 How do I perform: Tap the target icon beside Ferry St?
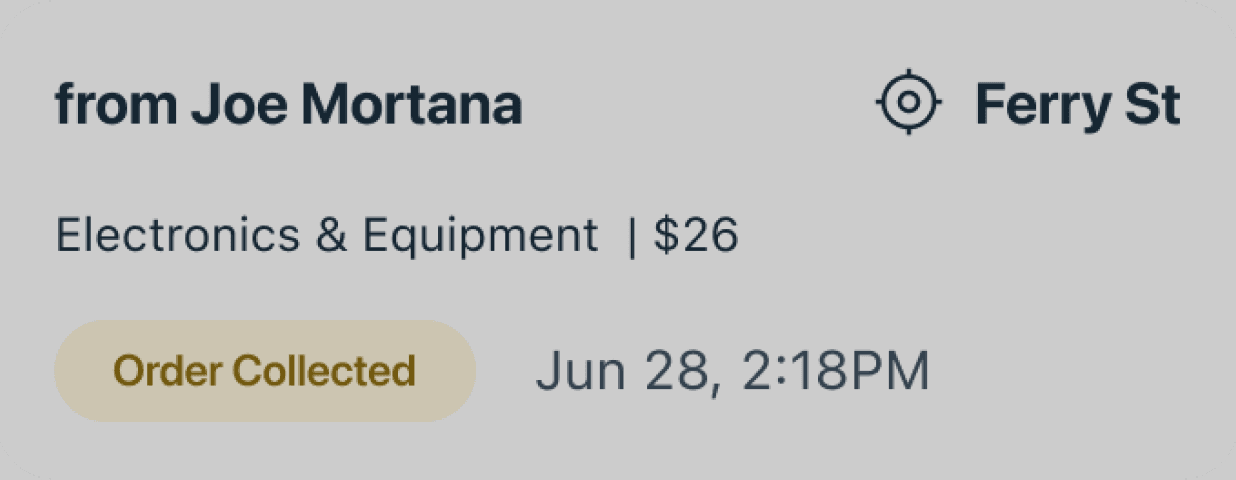908,102
